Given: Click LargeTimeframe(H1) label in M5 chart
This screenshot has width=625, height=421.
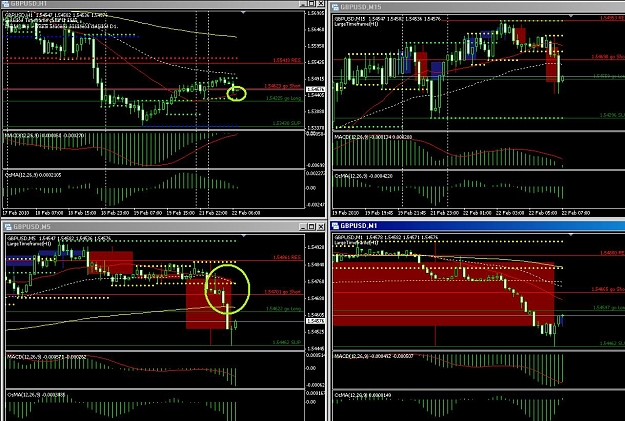Looking at the screenshot, I should (29, 244).
